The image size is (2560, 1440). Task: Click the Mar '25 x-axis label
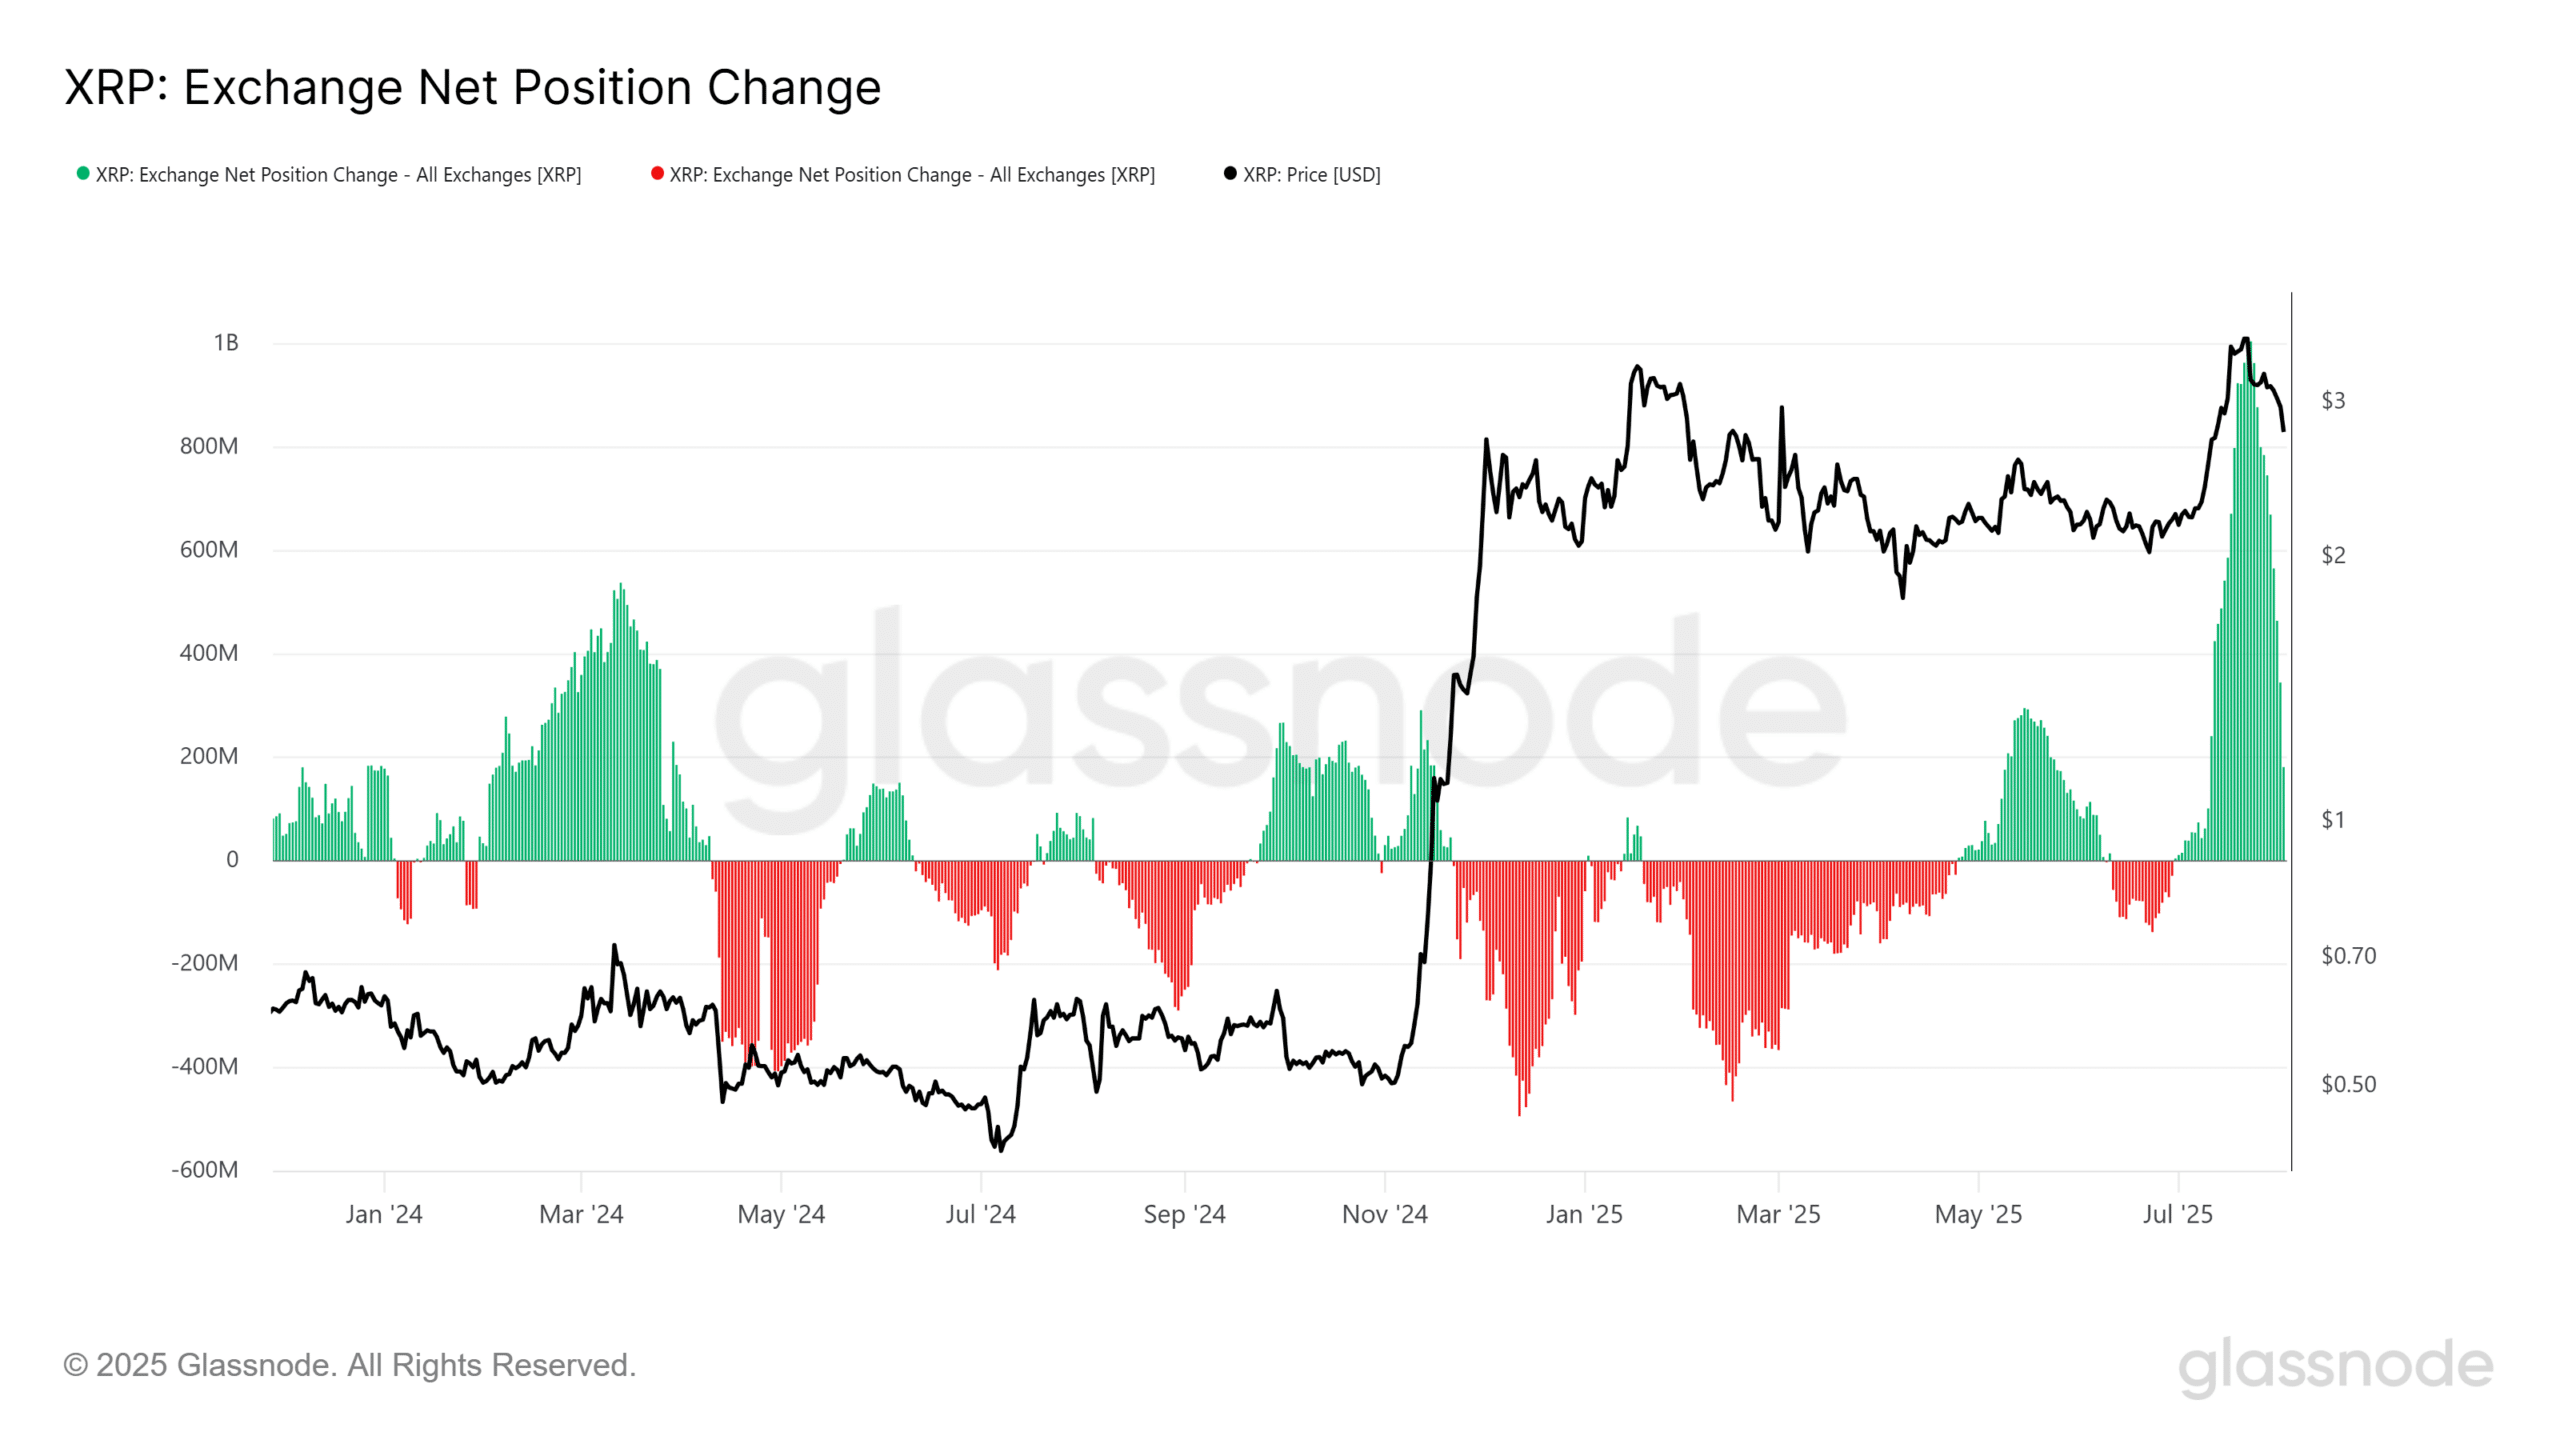pos(1778,1214)
